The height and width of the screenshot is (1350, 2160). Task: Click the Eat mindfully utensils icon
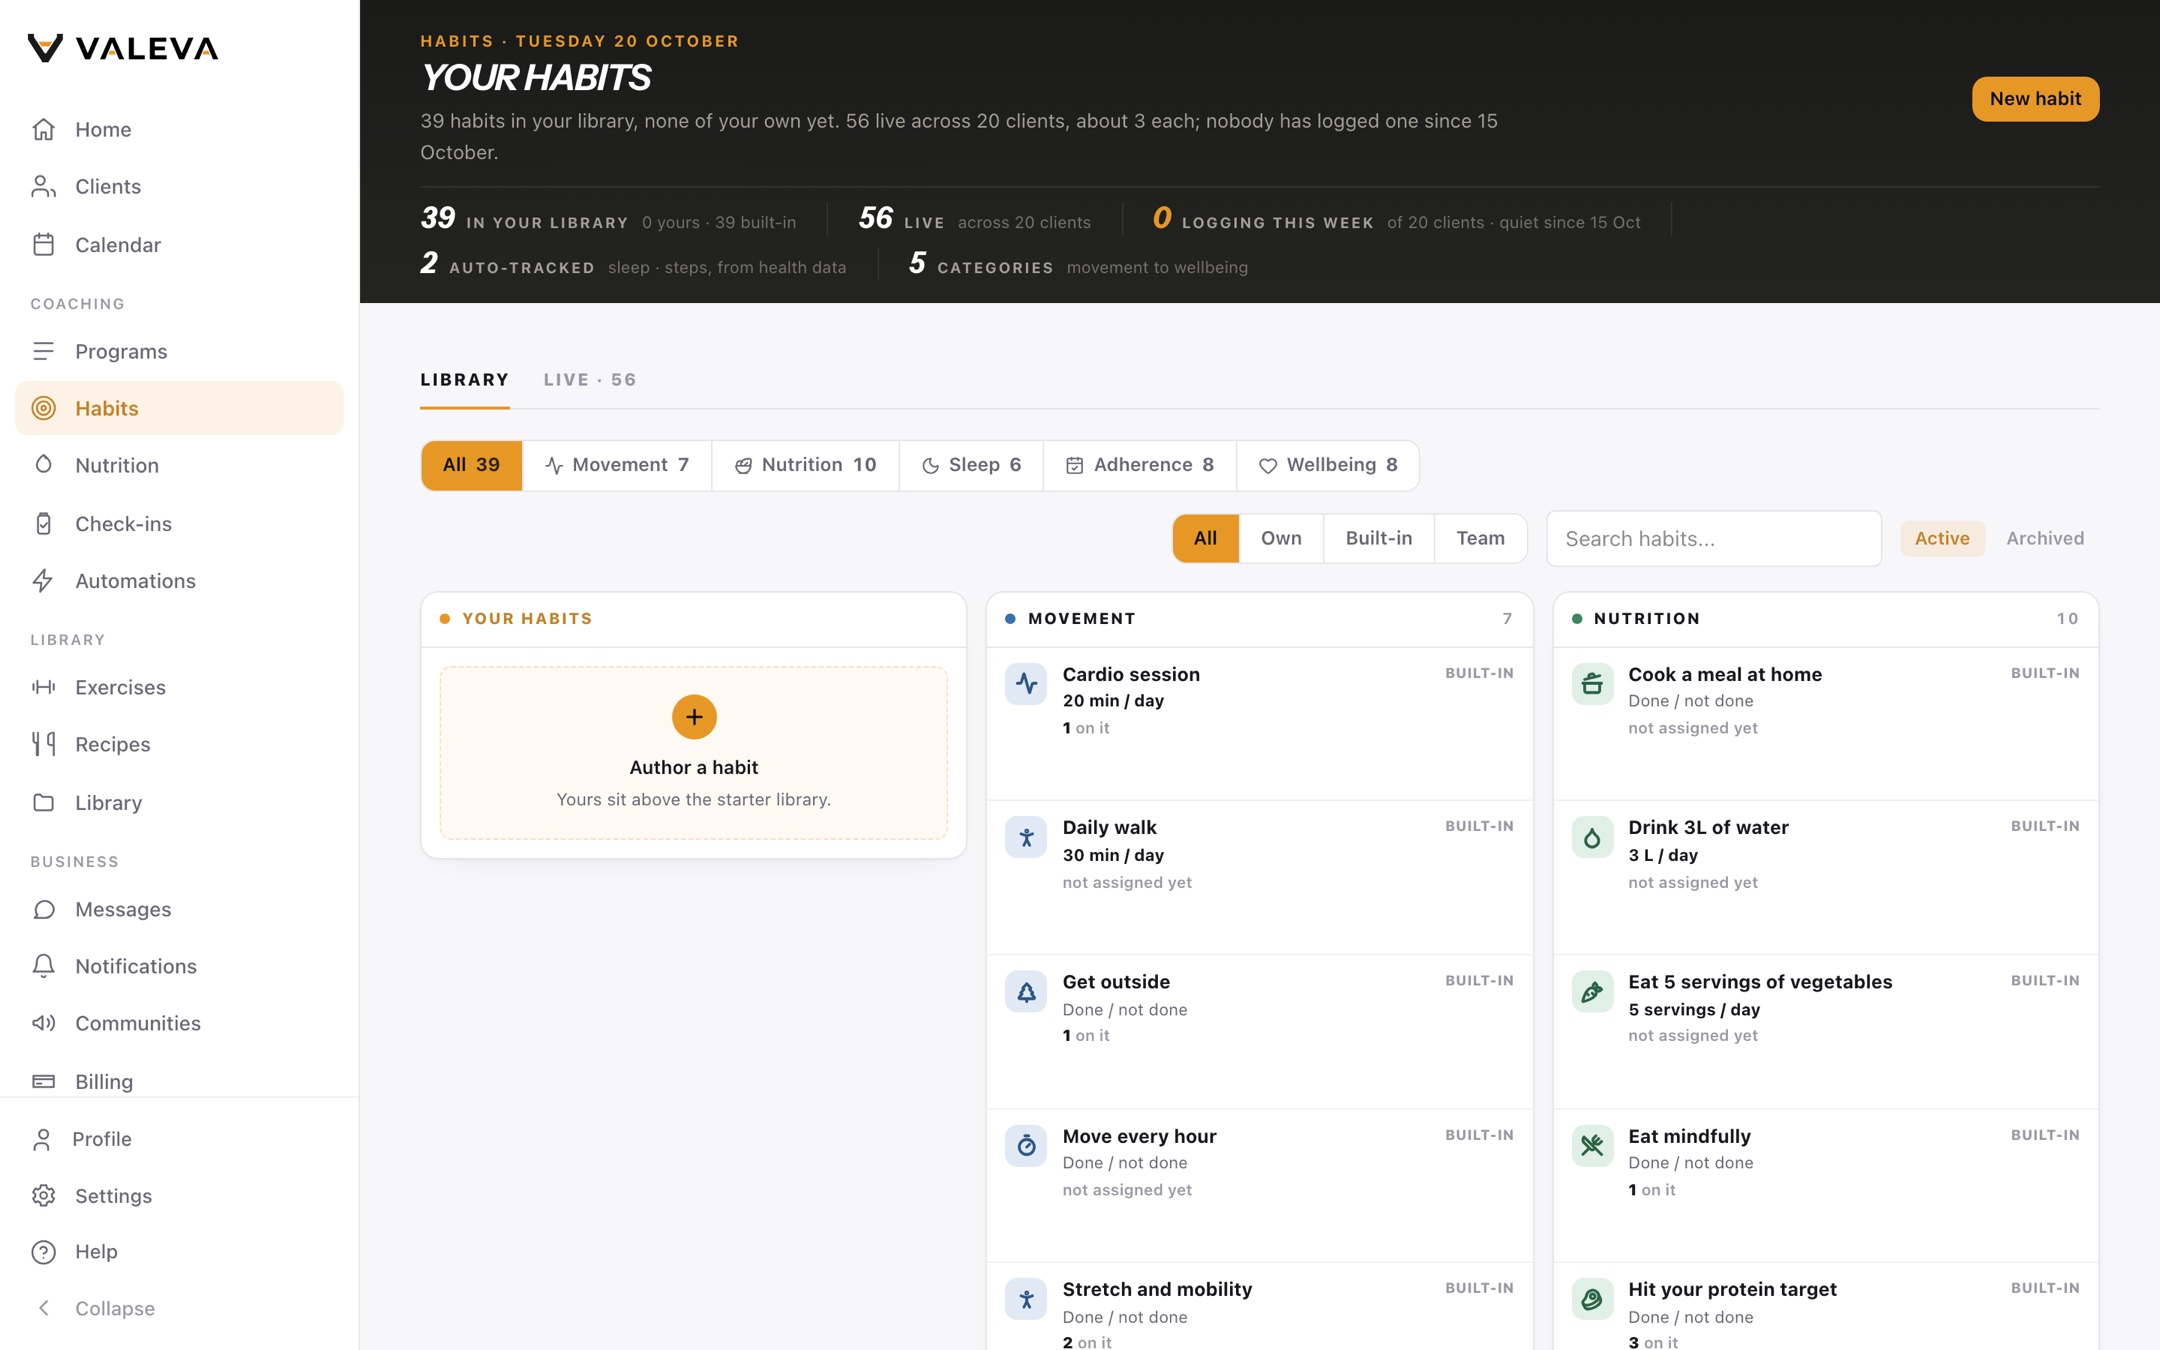[x=1592, y=1146]
